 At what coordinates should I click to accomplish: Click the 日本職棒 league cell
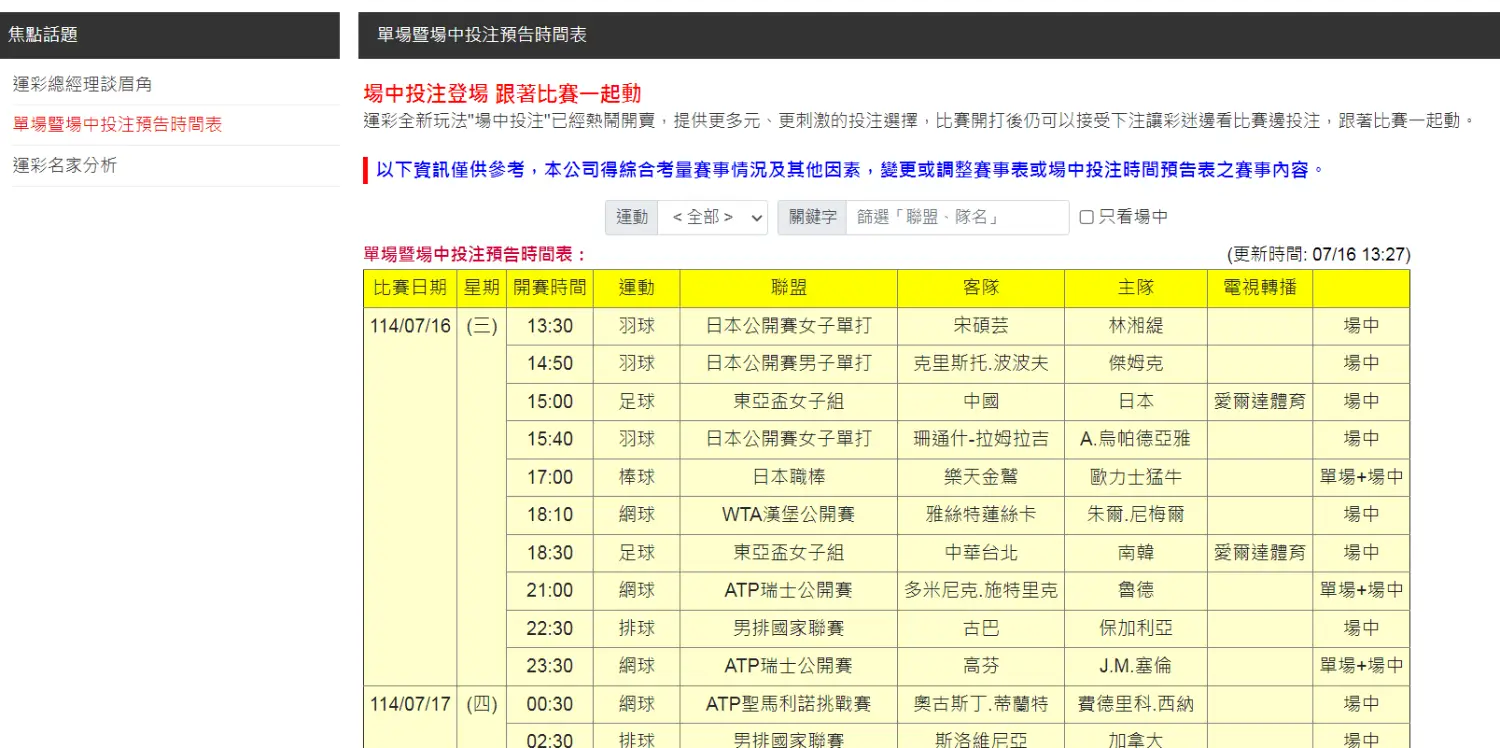click(789, 477)
